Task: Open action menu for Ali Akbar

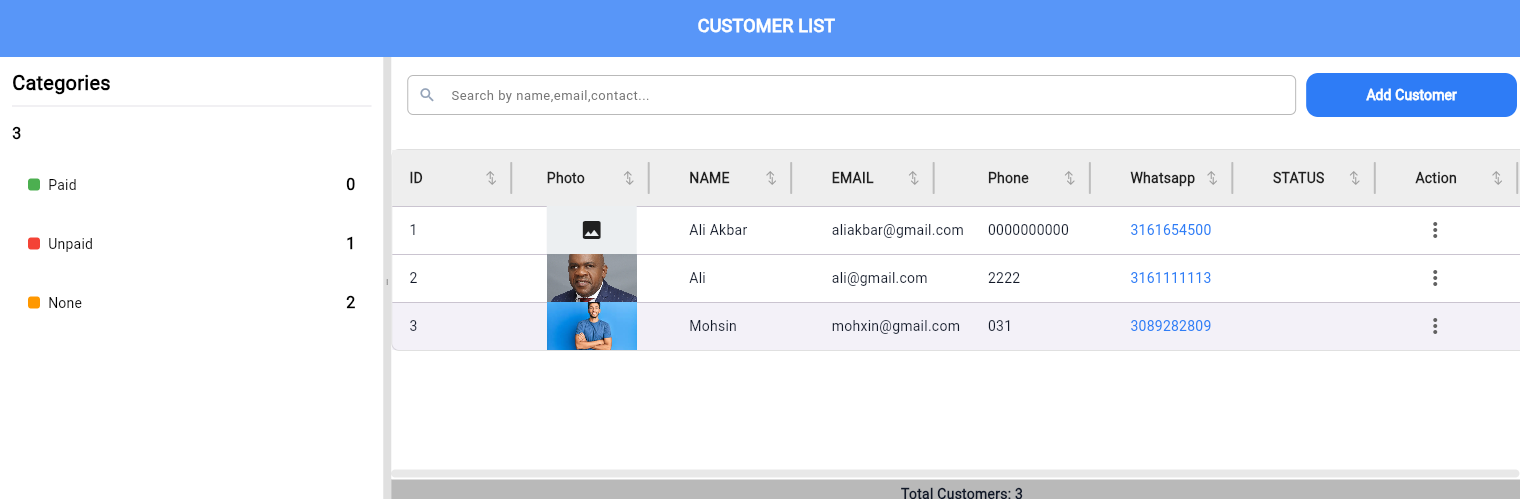Action: [1435, 230]
